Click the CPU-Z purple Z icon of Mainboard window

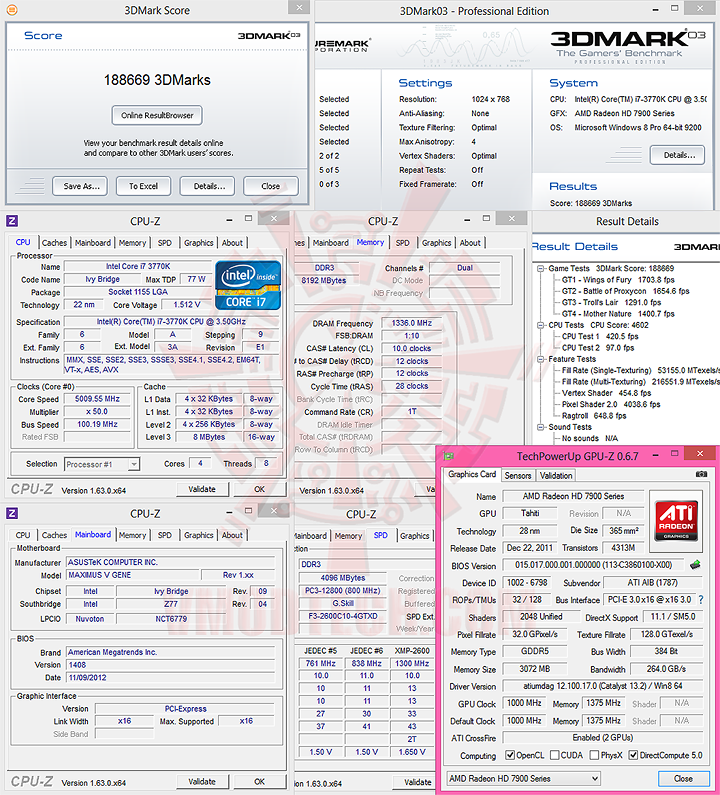coord(12,513)
